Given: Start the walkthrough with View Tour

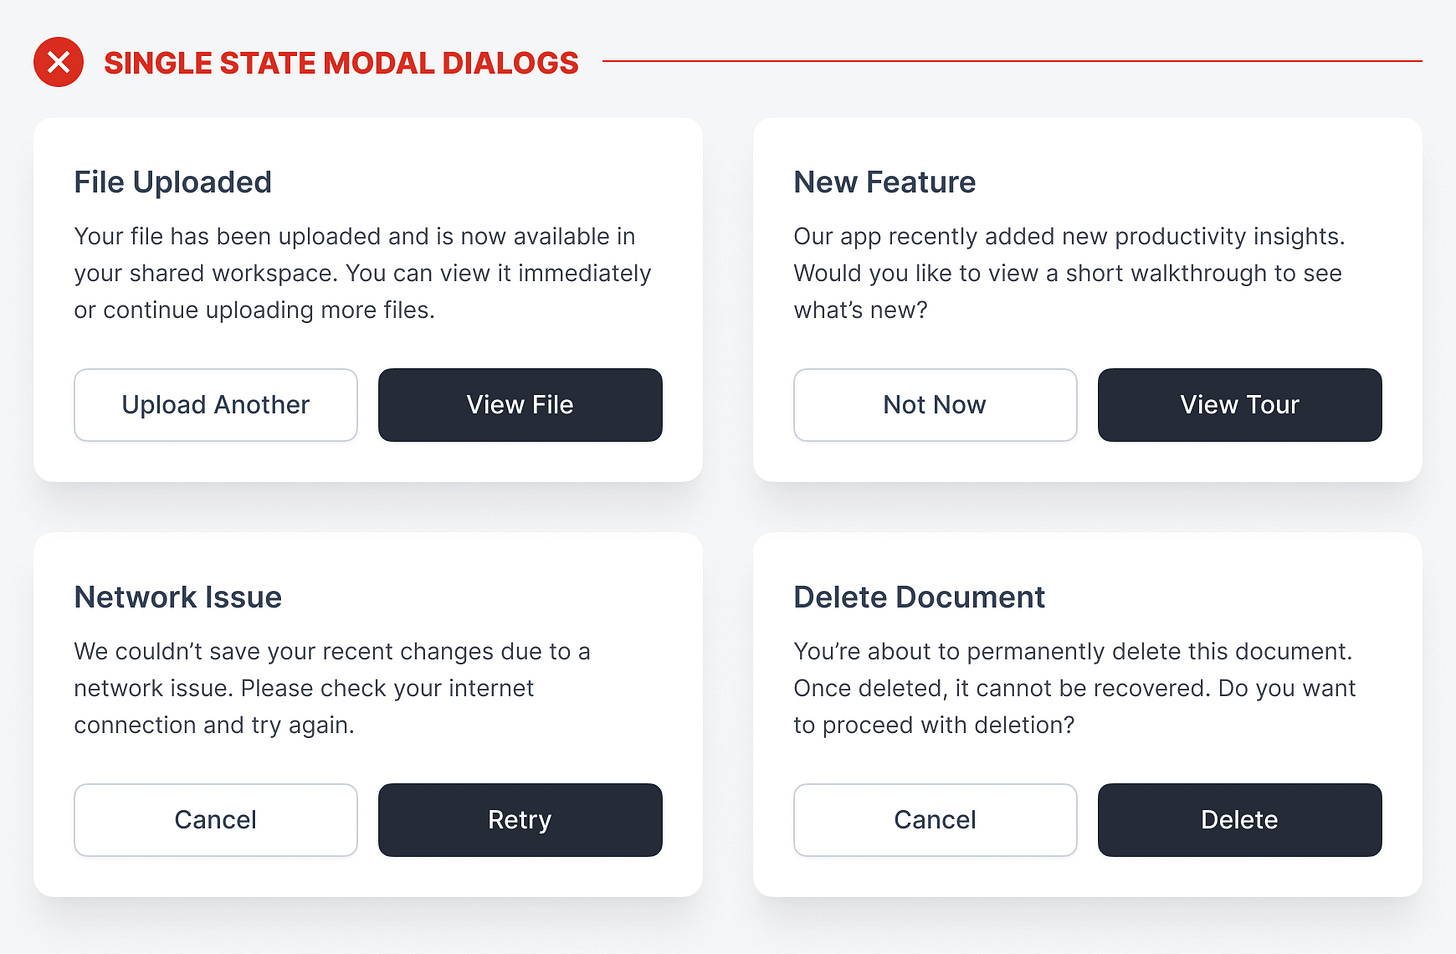Looking at the screenshot, I should click(1239, 405).
